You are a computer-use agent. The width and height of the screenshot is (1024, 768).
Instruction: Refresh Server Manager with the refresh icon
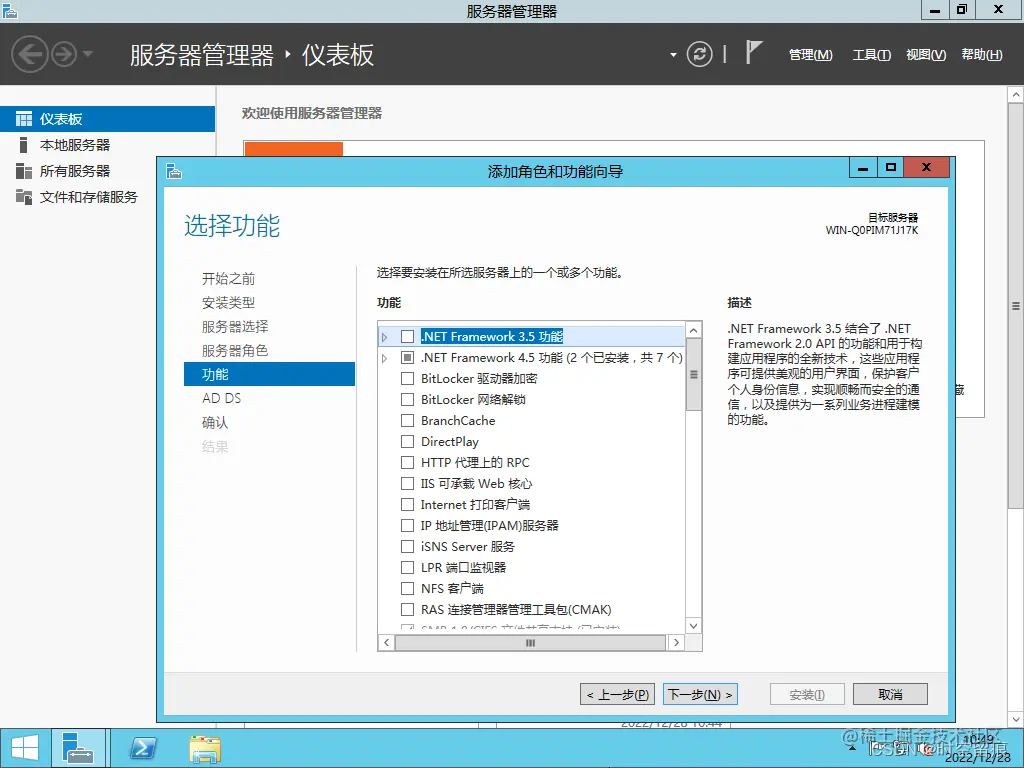coord(698,54)
